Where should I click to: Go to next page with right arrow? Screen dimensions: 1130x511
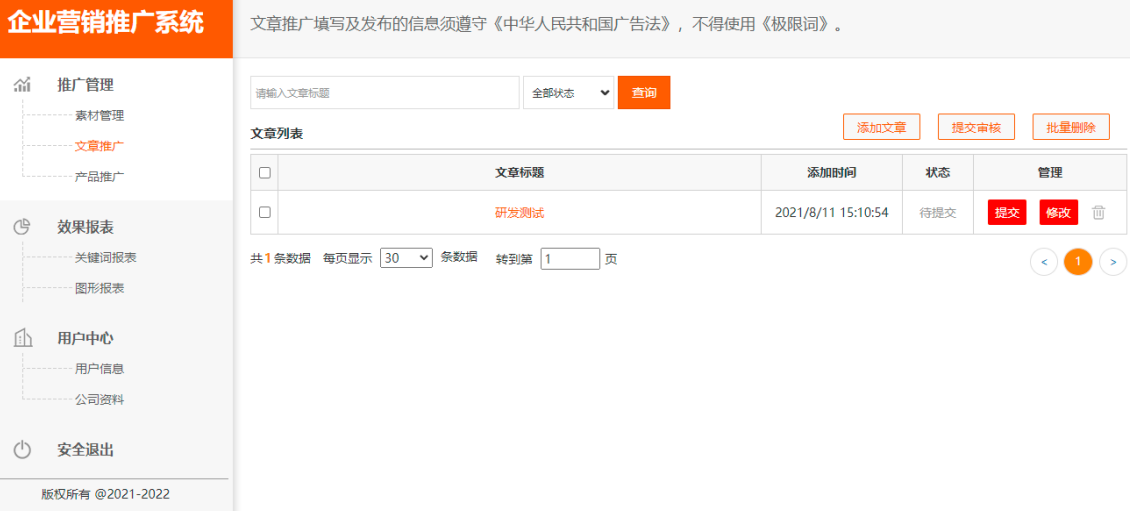1113,262
